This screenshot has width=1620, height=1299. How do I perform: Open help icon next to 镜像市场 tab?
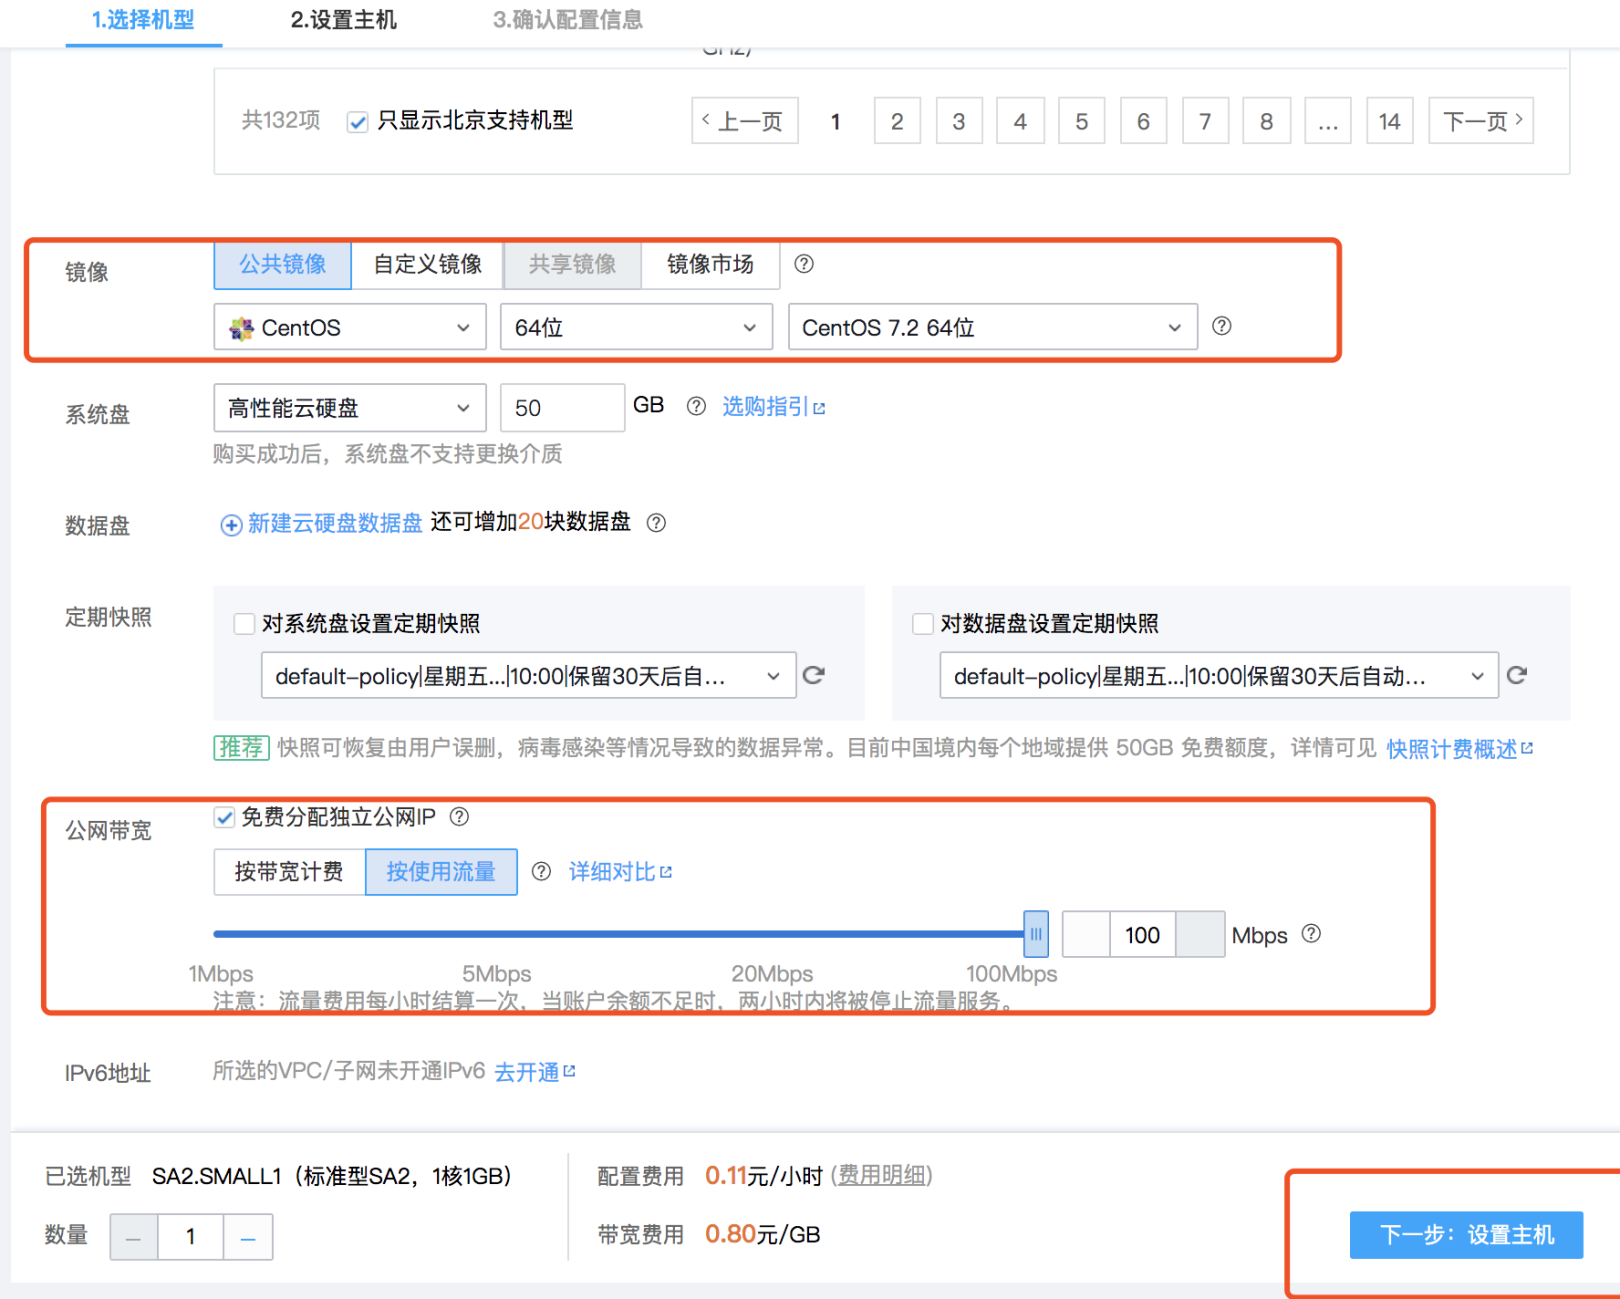tap(803, 264)
